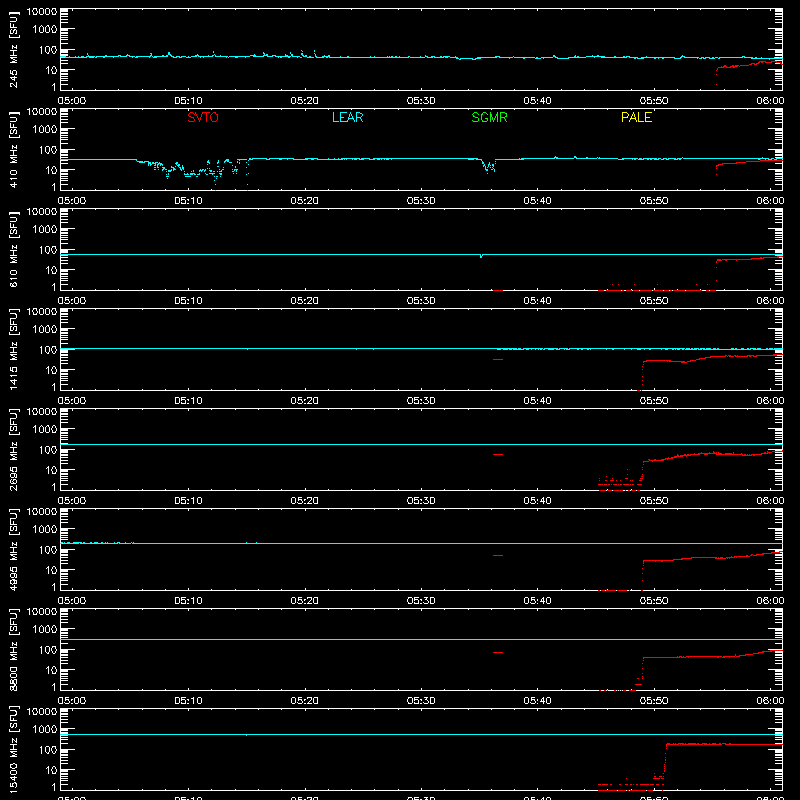Select the 410 MHz [SFU] axis label
The height and width of the screenshot is (800, 800).
tap(14, 149)
